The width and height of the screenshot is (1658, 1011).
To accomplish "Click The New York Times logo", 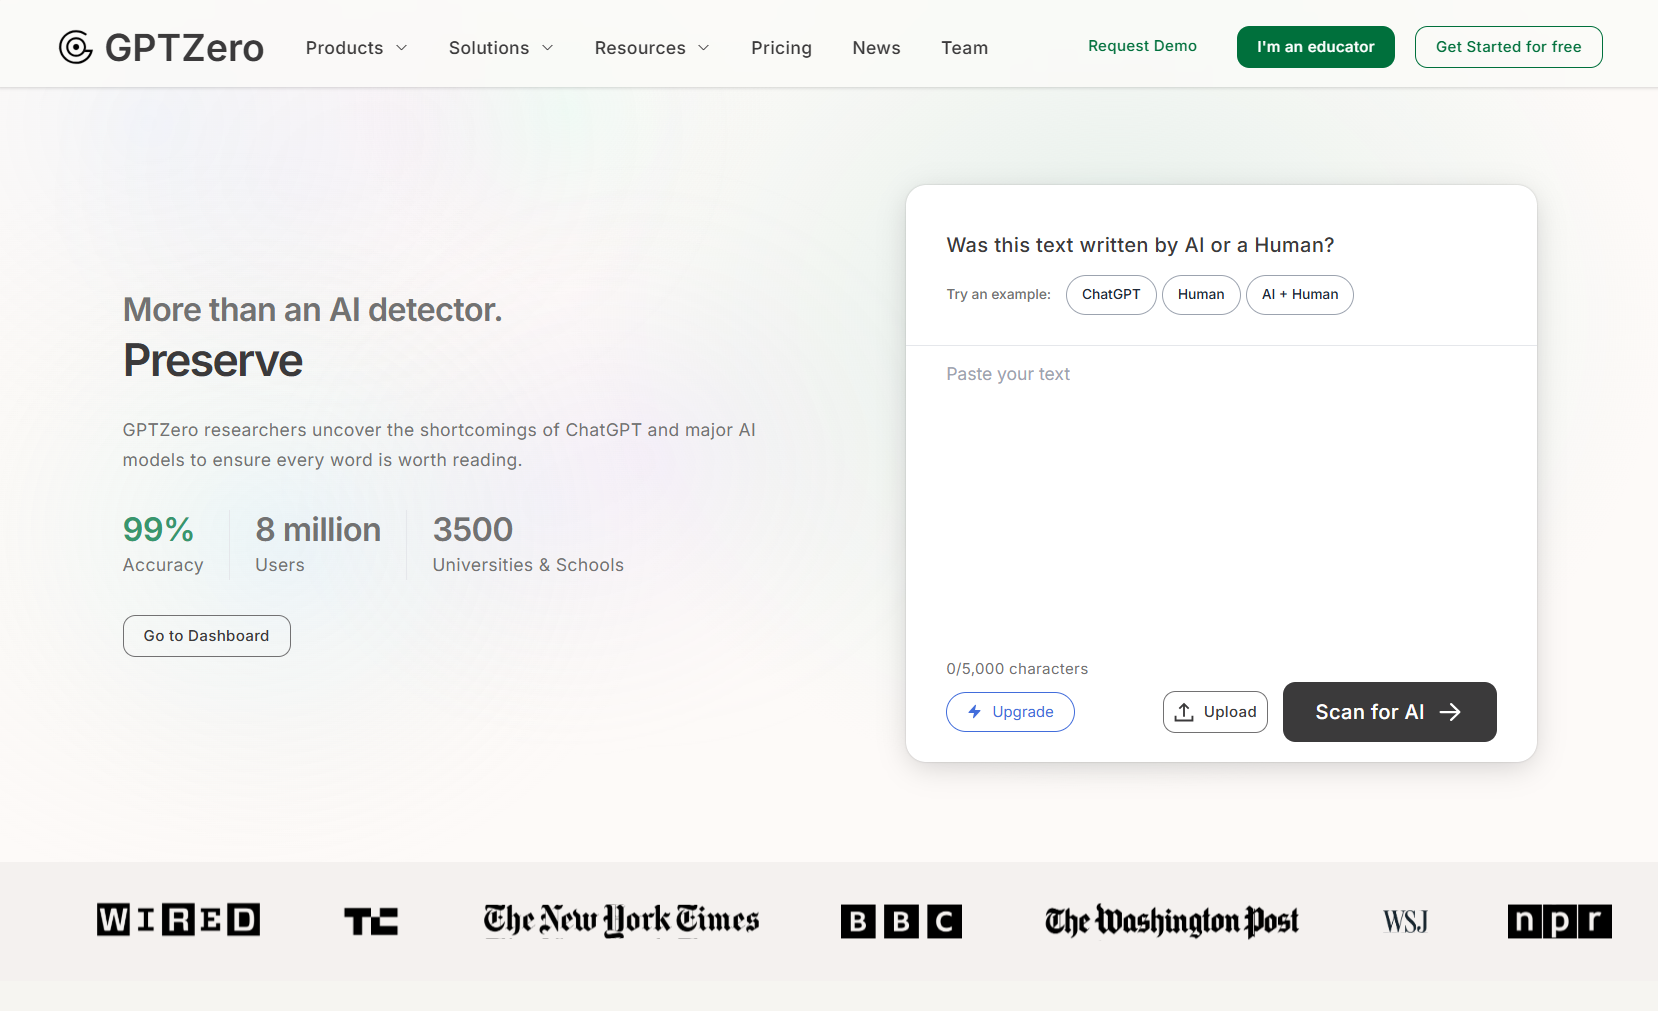I will 621,920.
